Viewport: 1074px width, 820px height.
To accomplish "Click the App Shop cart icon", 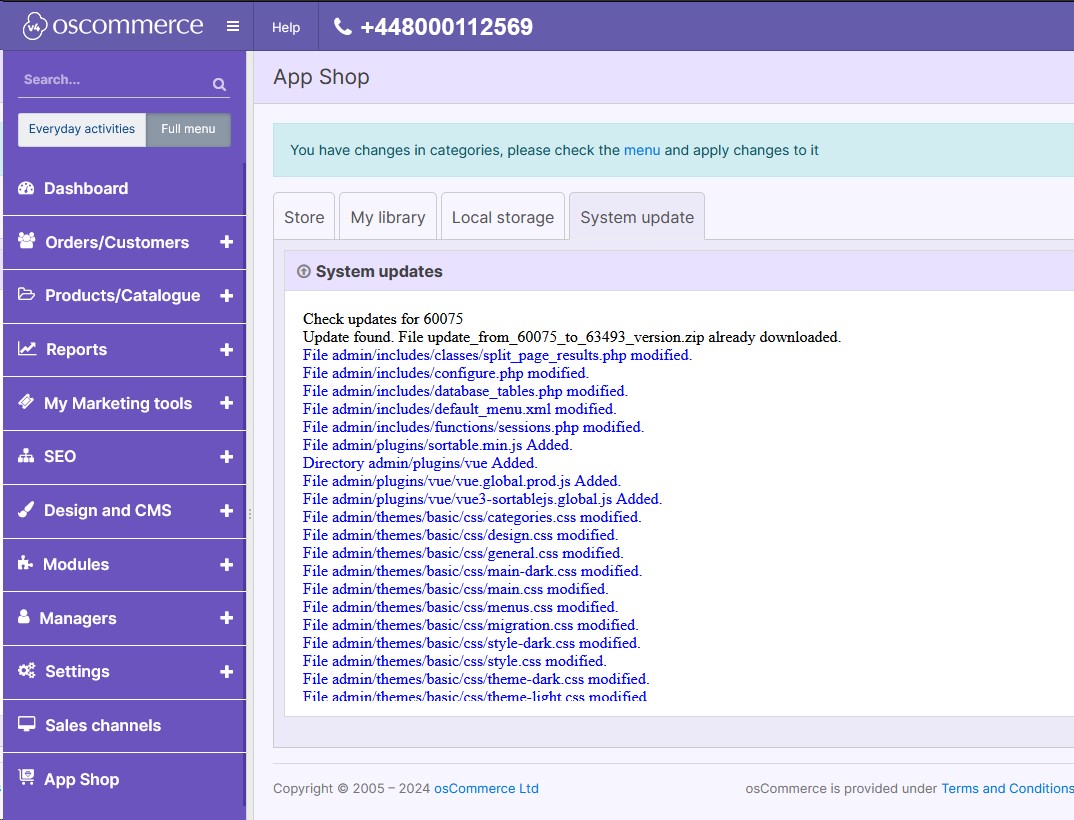I will point(26,777).
